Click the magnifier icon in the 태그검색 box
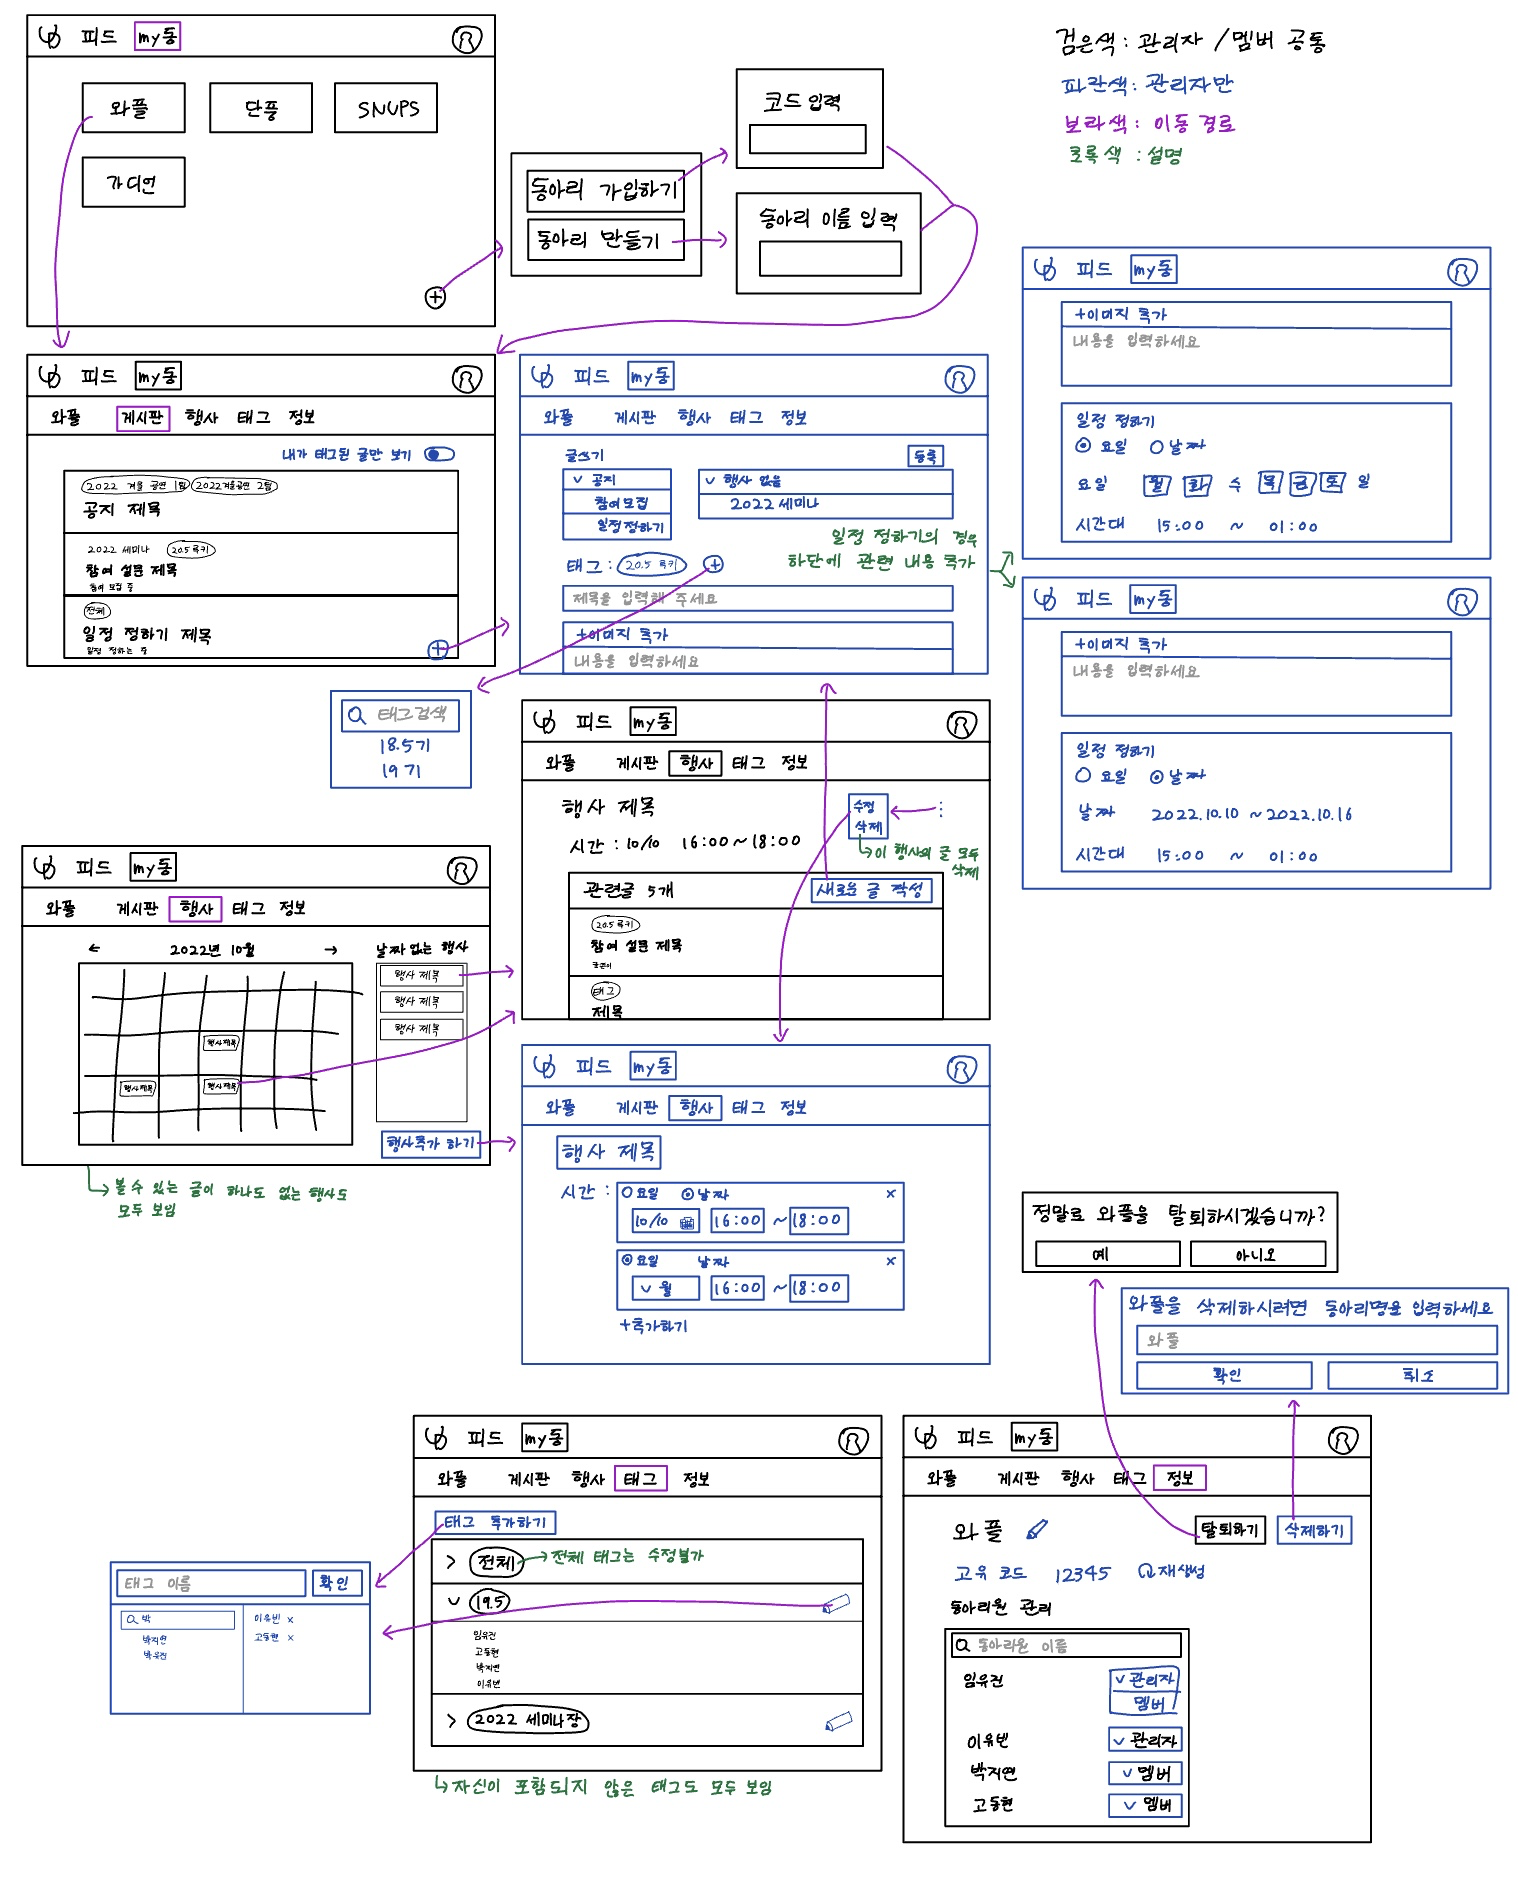 coord(356,715)
